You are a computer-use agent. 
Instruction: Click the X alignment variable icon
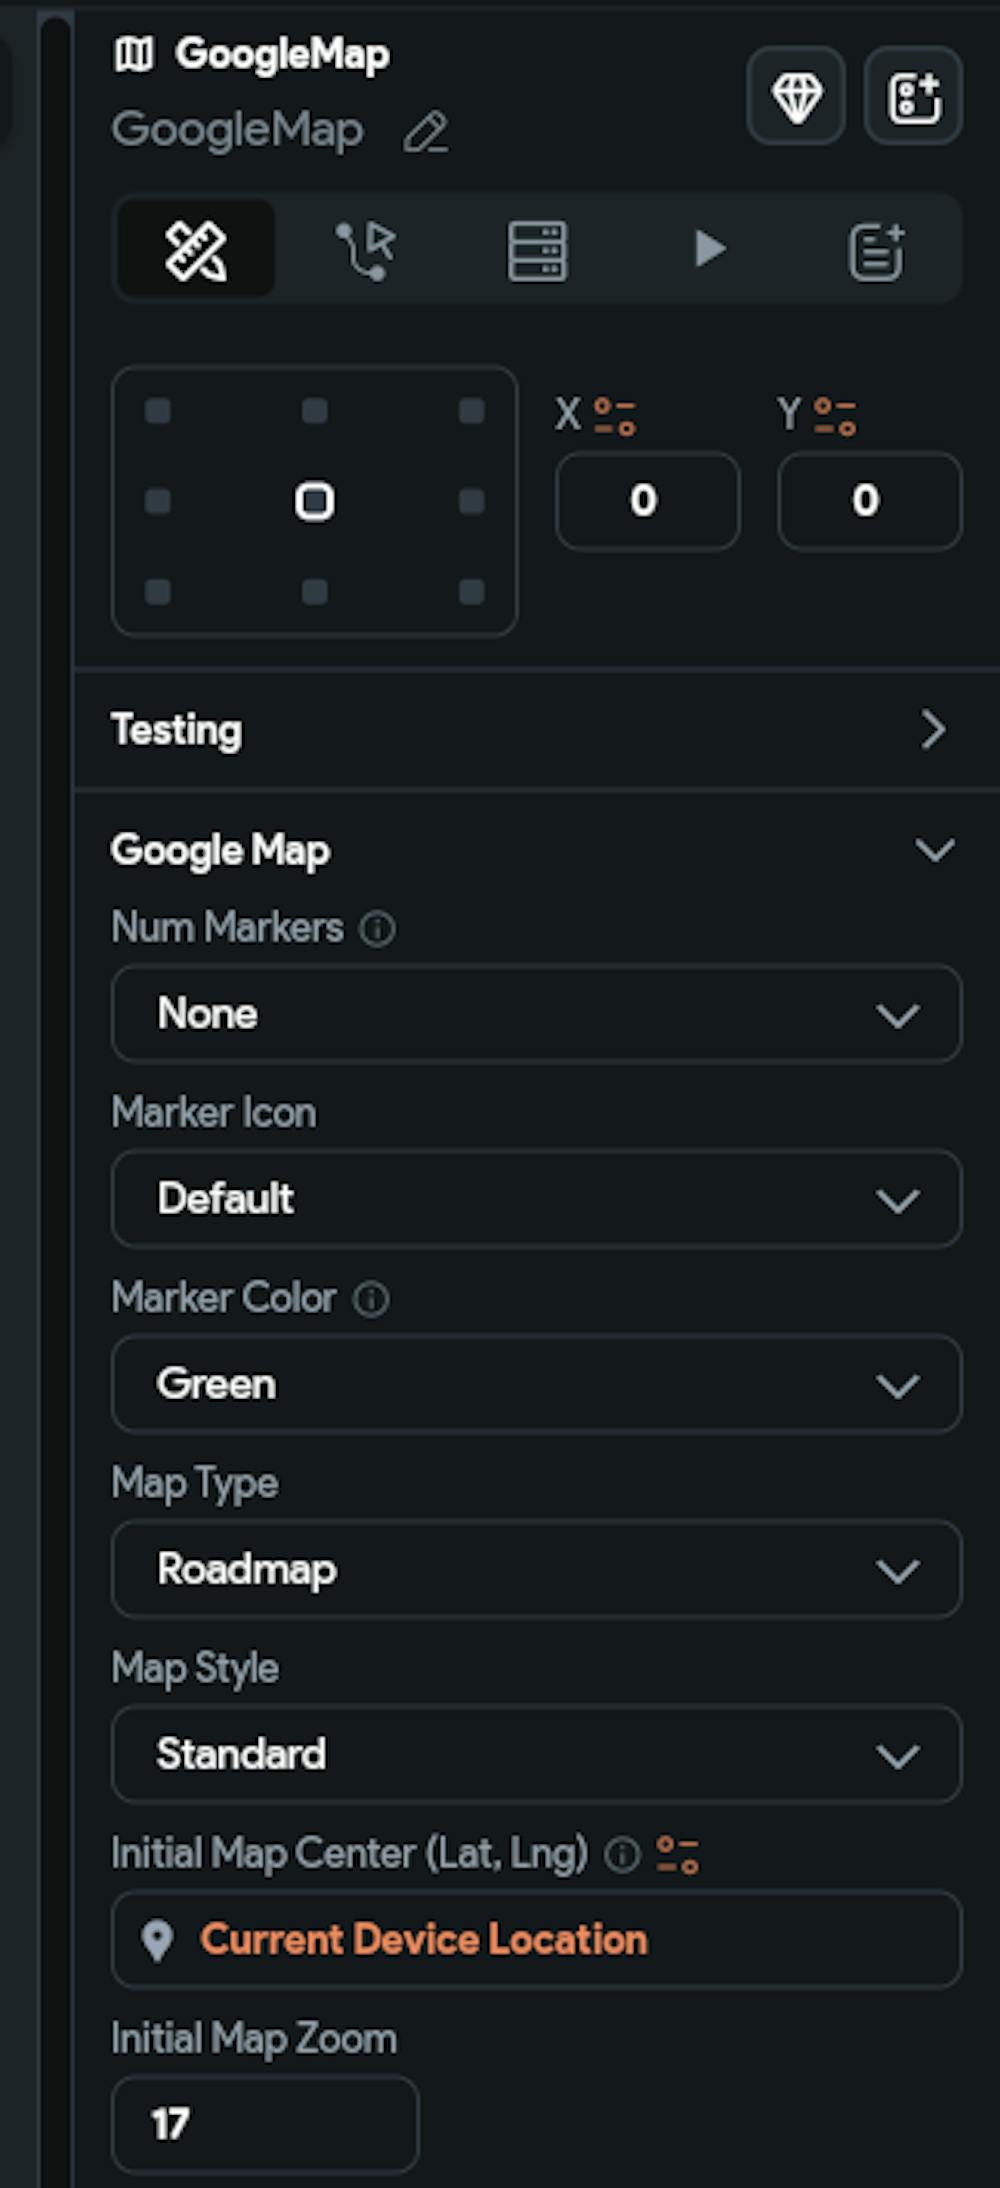click(x=615, y=416)
